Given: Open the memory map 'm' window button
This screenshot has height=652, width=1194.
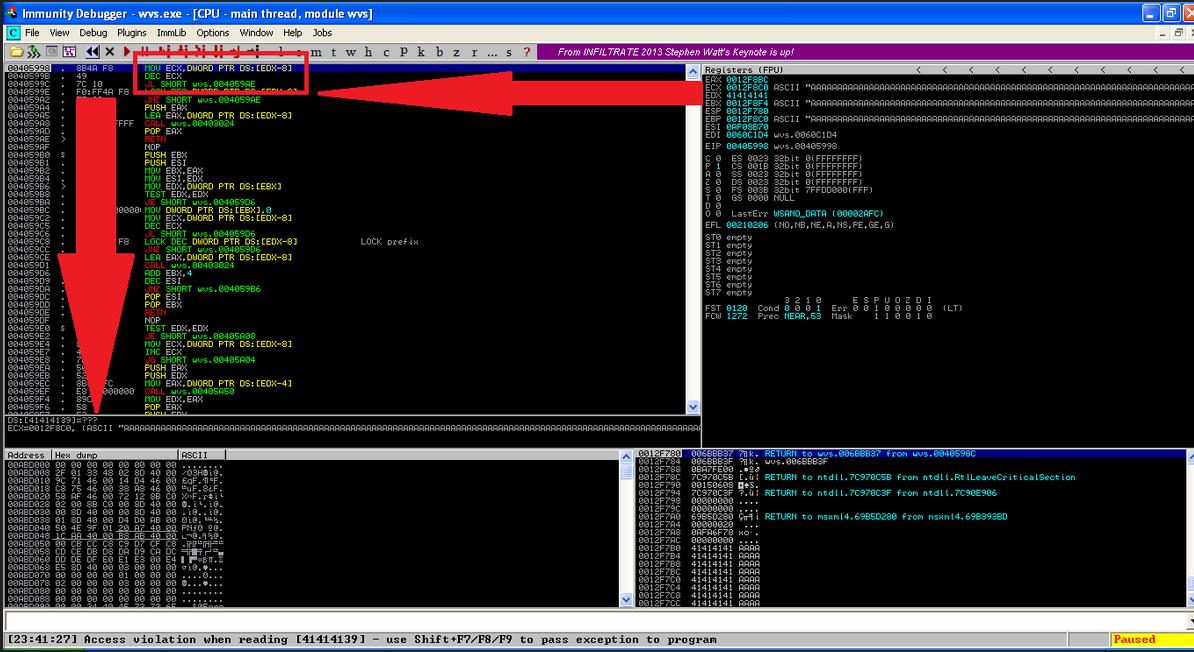Looking at the screenshot, I should (317, 52).
